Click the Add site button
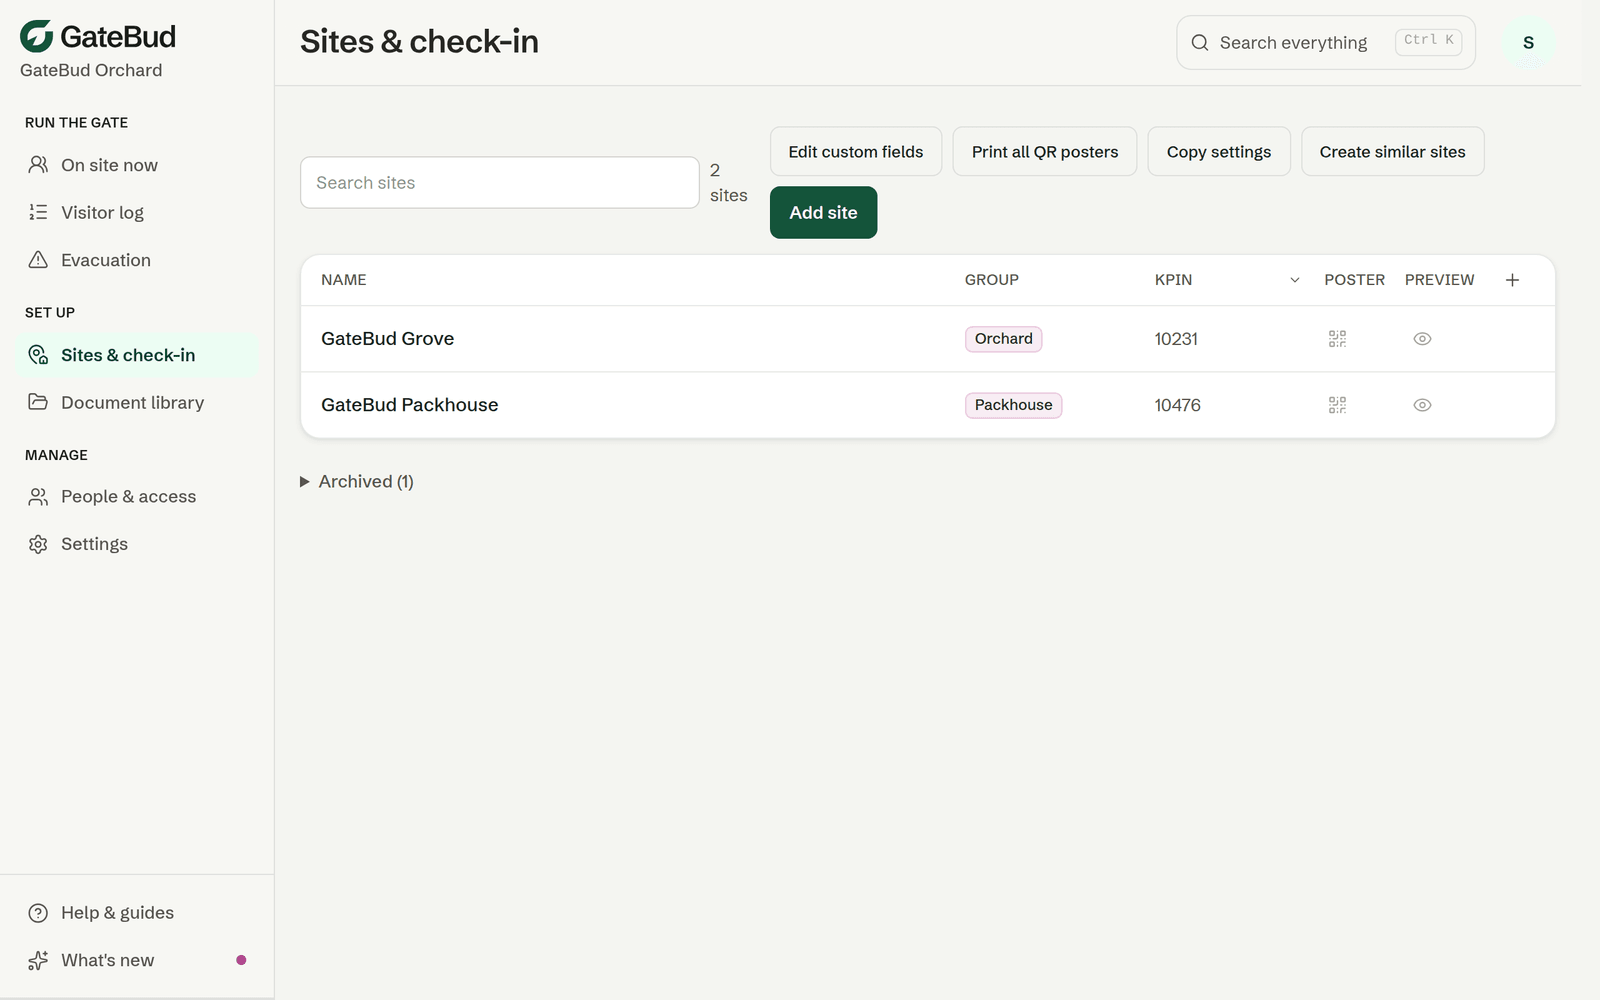1600x1000 pixels. (823, 213)
